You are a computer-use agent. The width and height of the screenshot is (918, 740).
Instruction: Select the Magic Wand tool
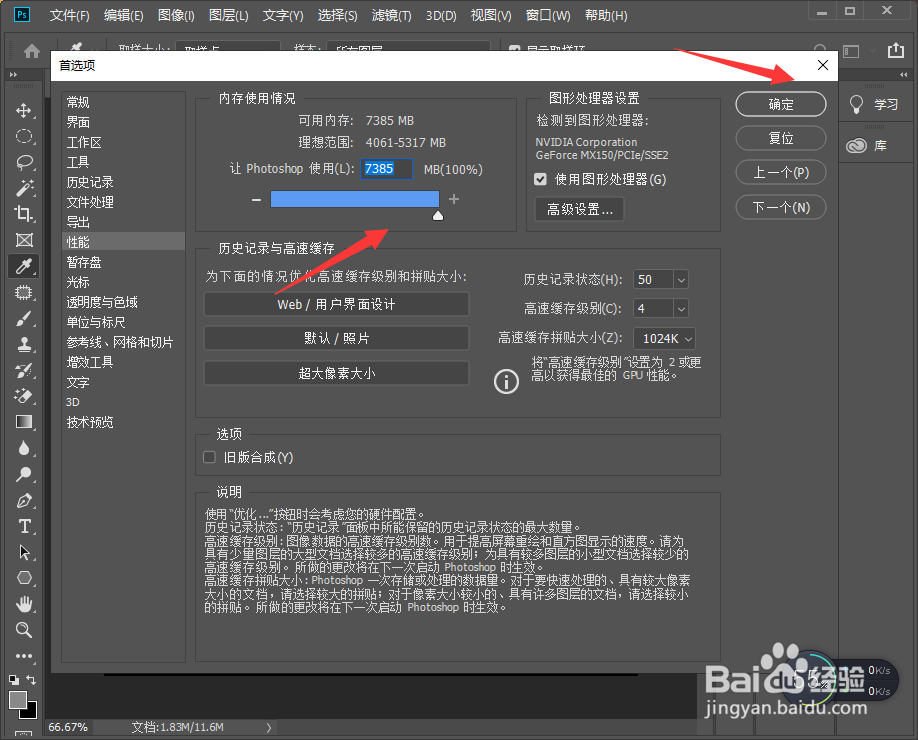(23, 188)
